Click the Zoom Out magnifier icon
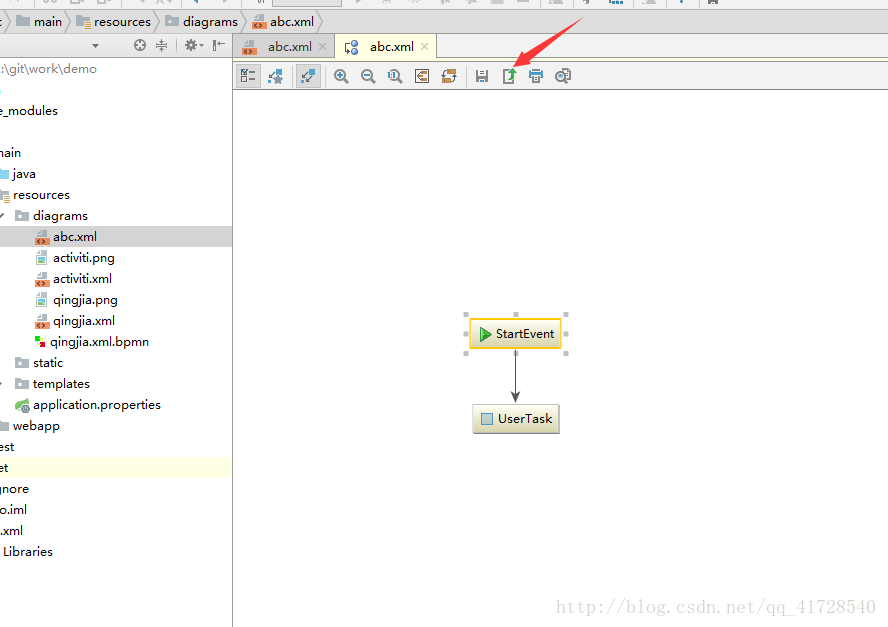 [368, 76]
